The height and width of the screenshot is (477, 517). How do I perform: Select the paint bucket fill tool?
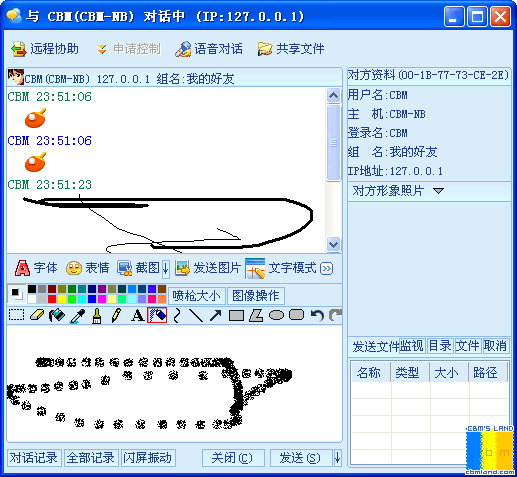pyautogui.click(x=57, y=315)
